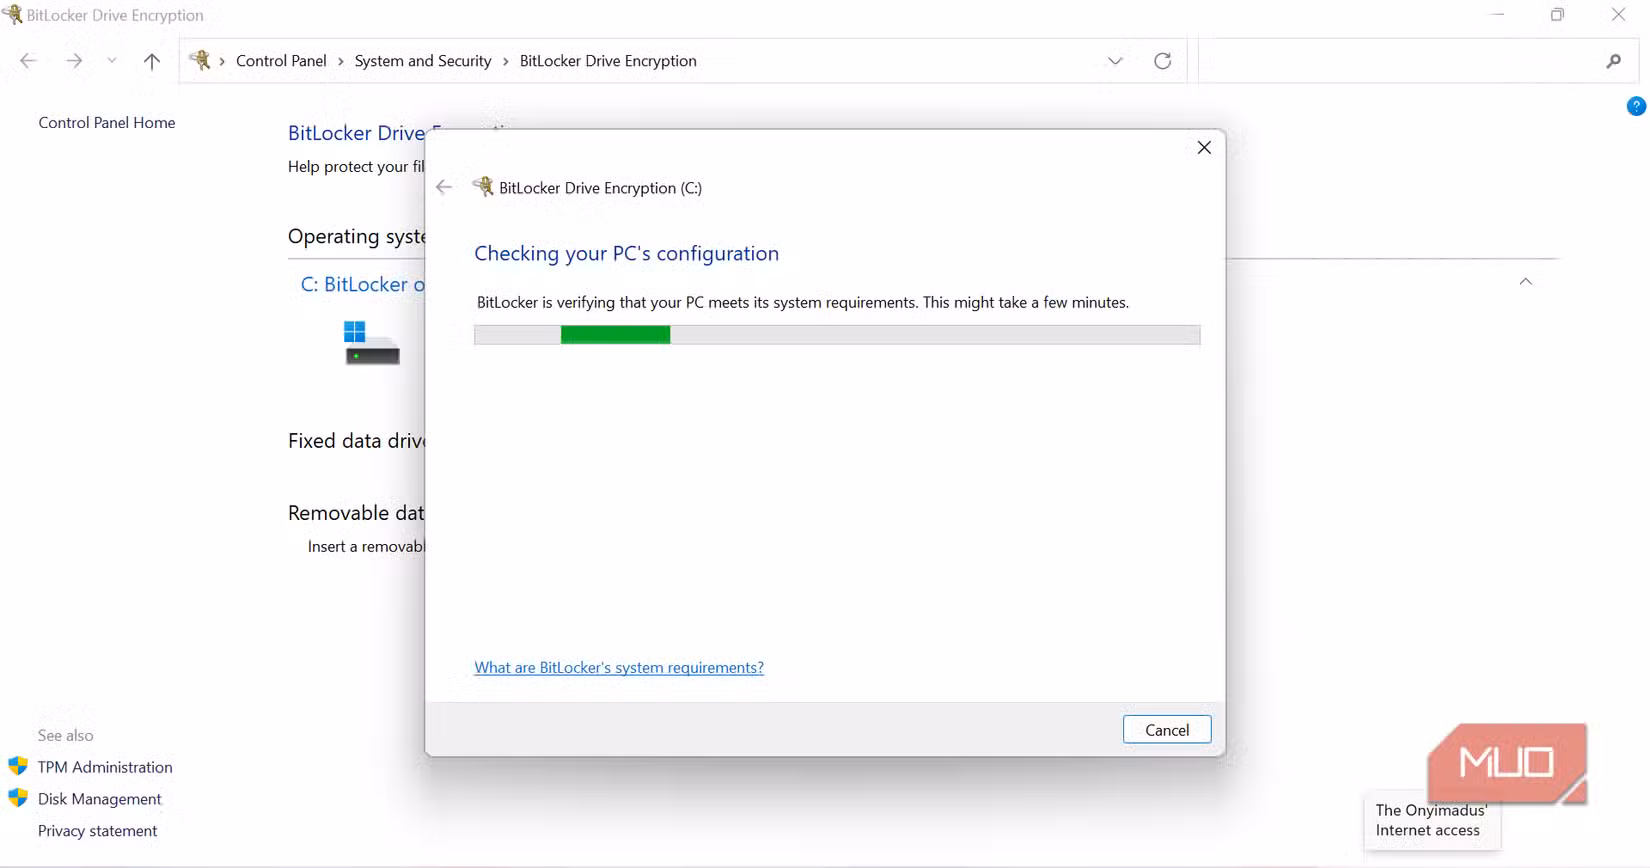Open Disk Management
The image size is (1650, 868).
99,799
